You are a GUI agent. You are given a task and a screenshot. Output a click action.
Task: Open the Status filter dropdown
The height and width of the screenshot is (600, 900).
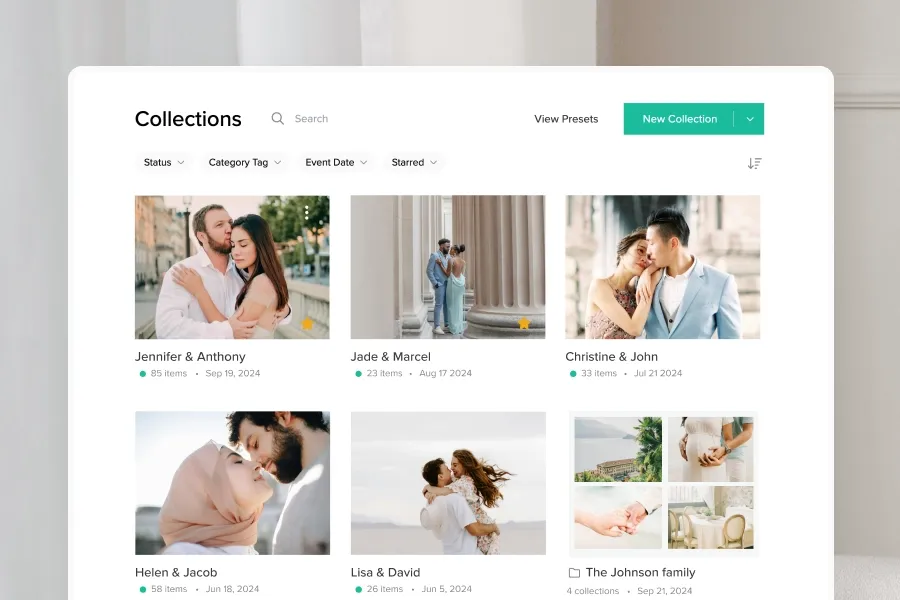(163, 162)
